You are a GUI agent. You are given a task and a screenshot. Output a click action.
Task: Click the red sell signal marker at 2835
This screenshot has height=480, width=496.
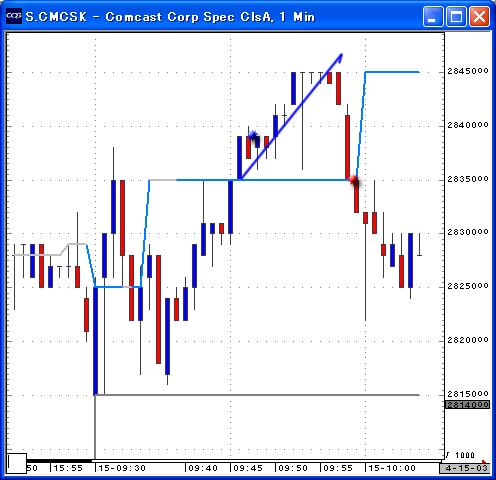click(354, 181)
